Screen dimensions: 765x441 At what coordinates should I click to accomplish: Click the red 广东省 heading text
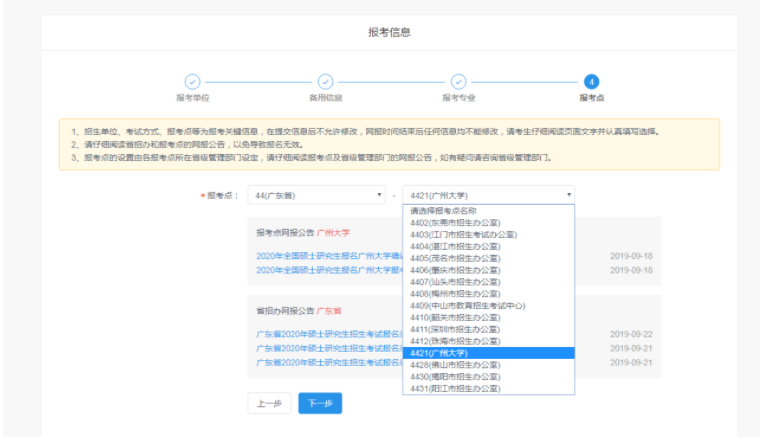click(x=329, y=311)
